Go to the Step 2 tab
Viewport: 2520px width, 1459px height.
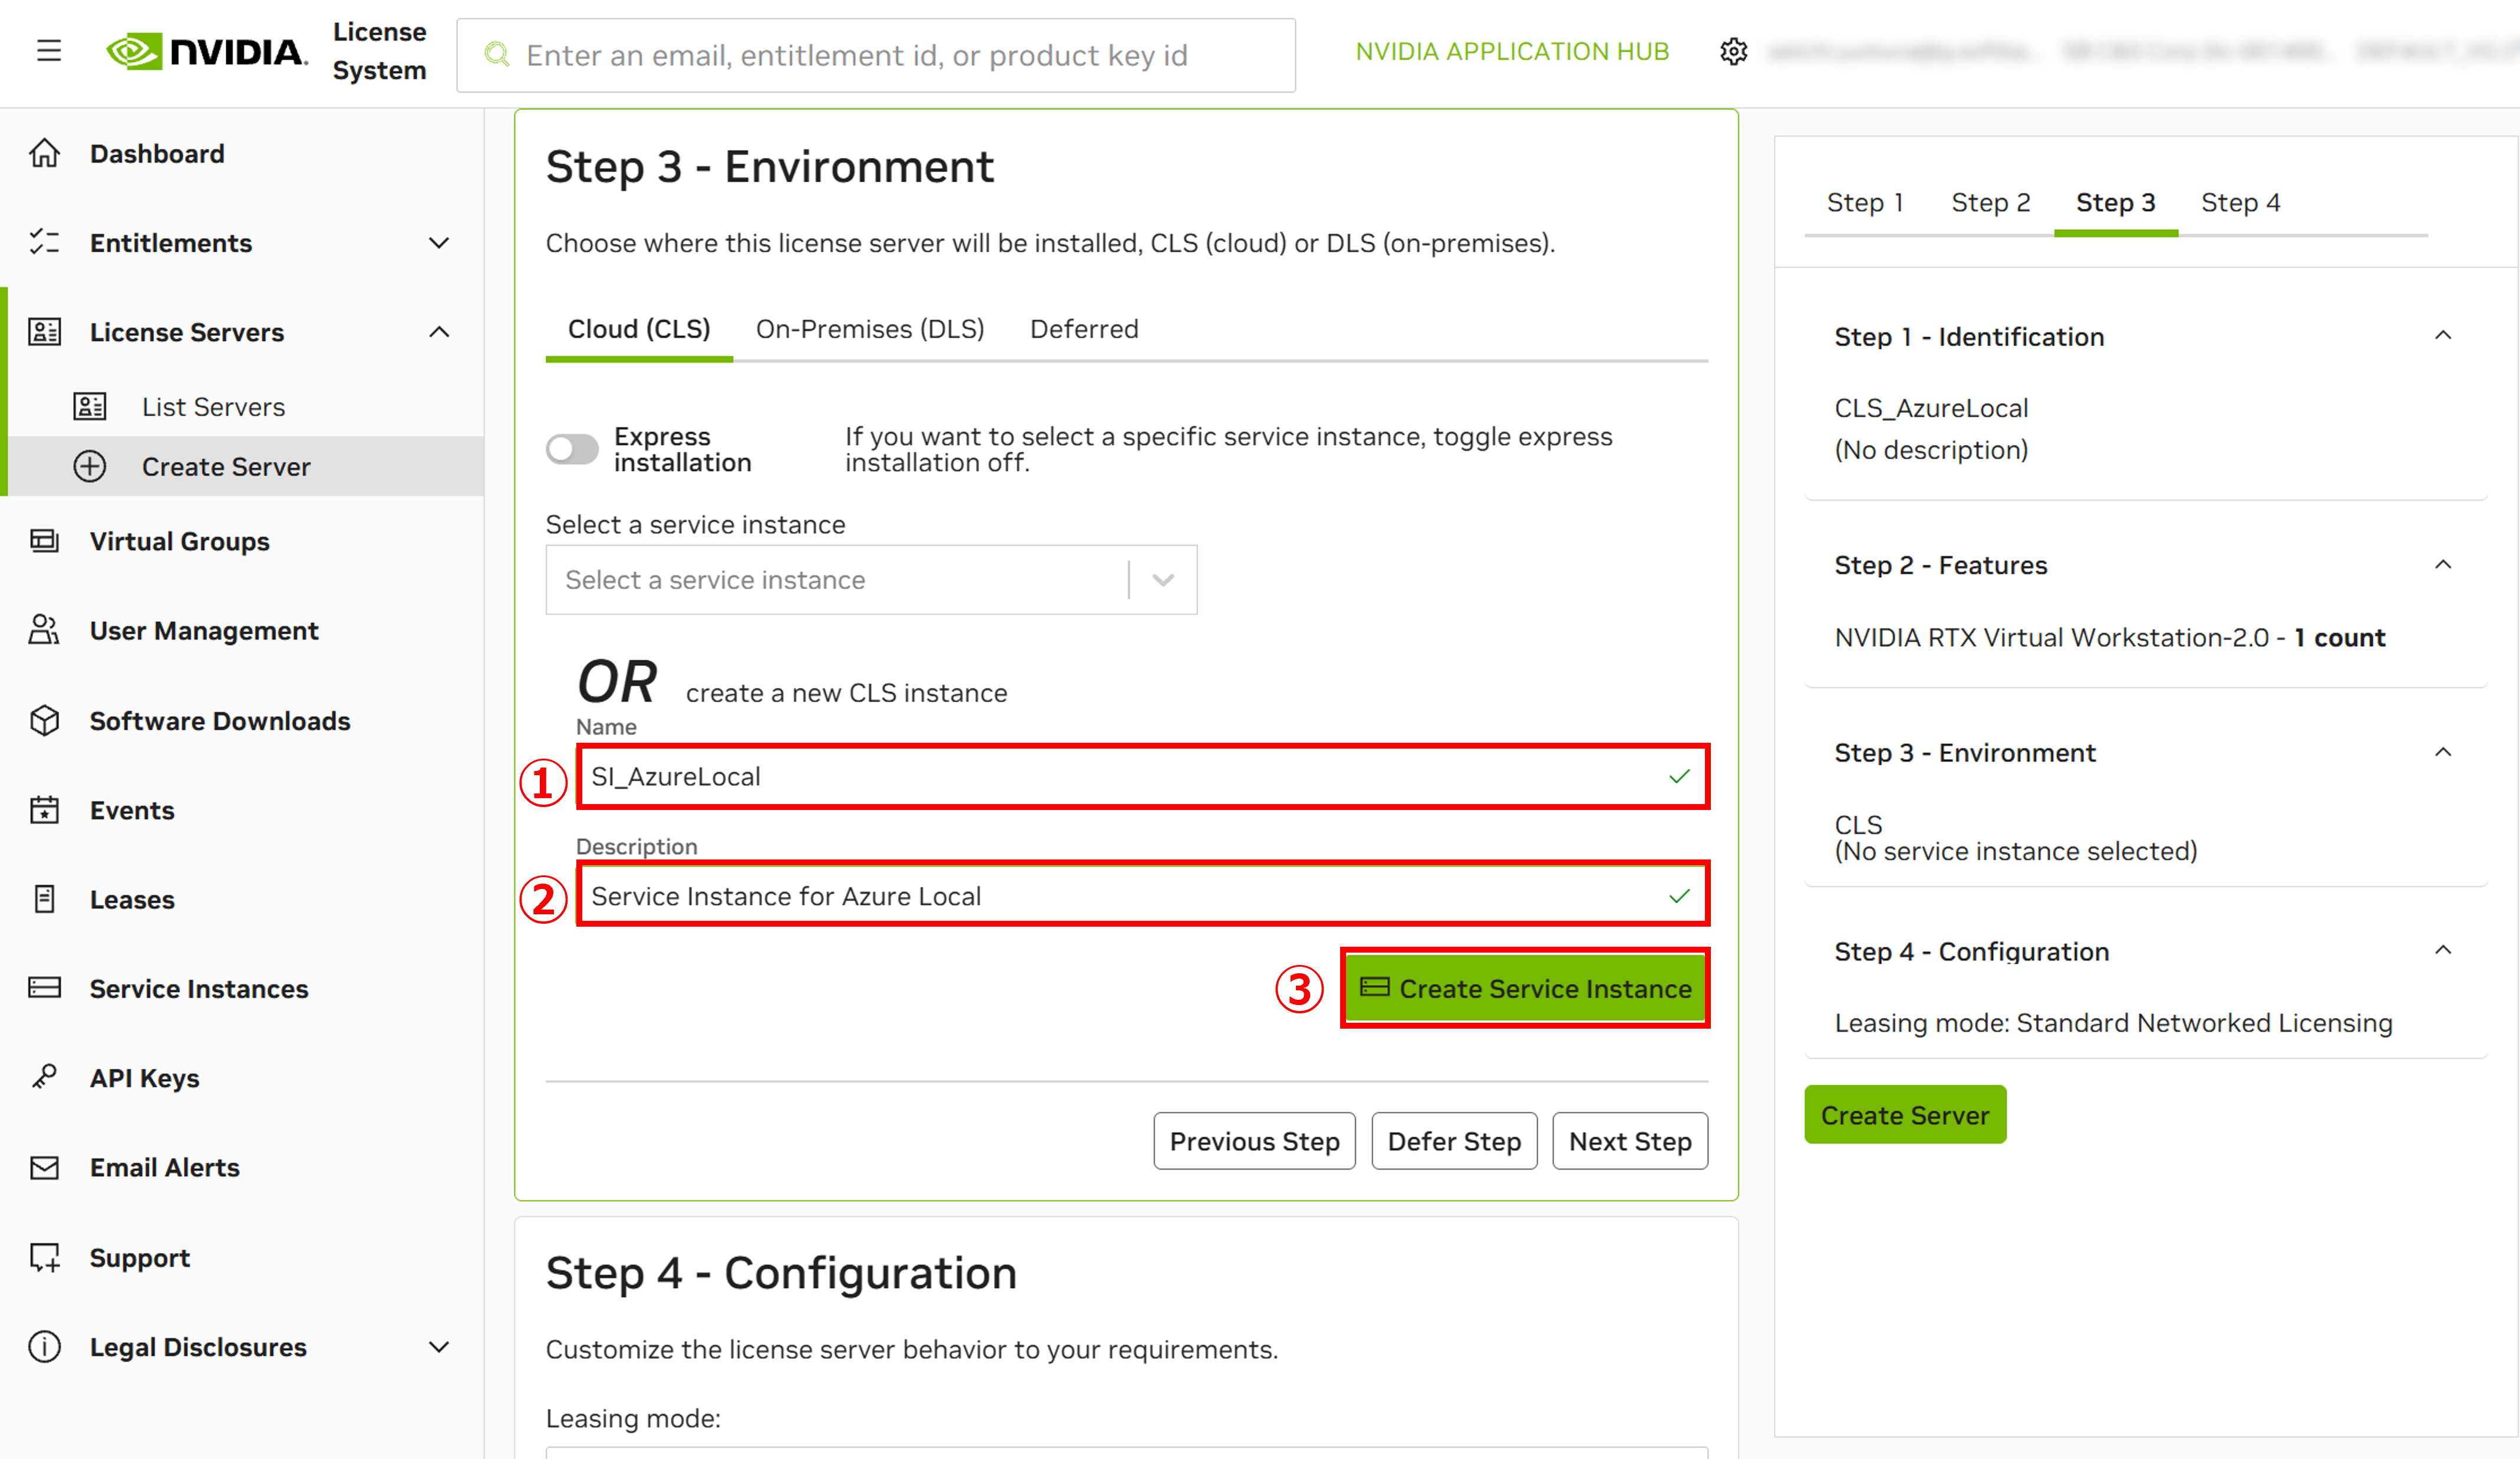[1990, 202]
